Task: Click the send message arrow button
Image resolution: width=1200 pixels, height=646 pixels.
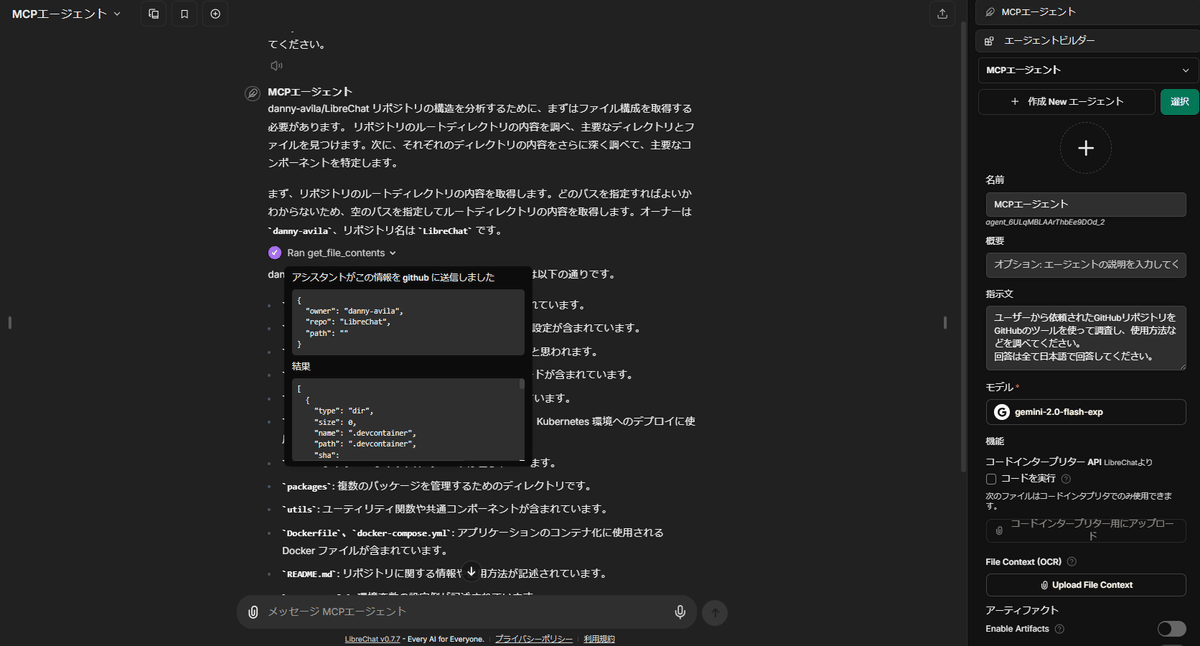Action: click(x=714, y=612)
